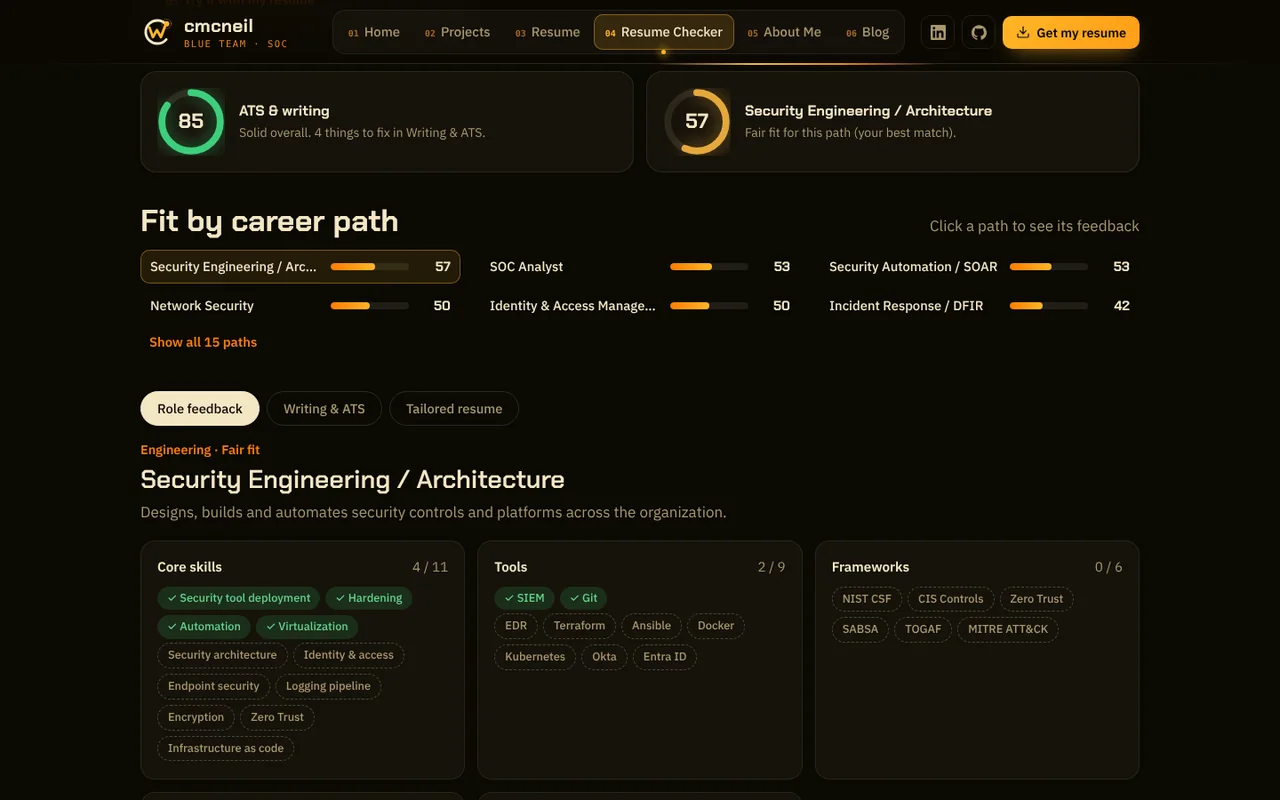Click the Okta tool chip
The width and height of the screenshot is (1280, 800).
pos(604,657)
